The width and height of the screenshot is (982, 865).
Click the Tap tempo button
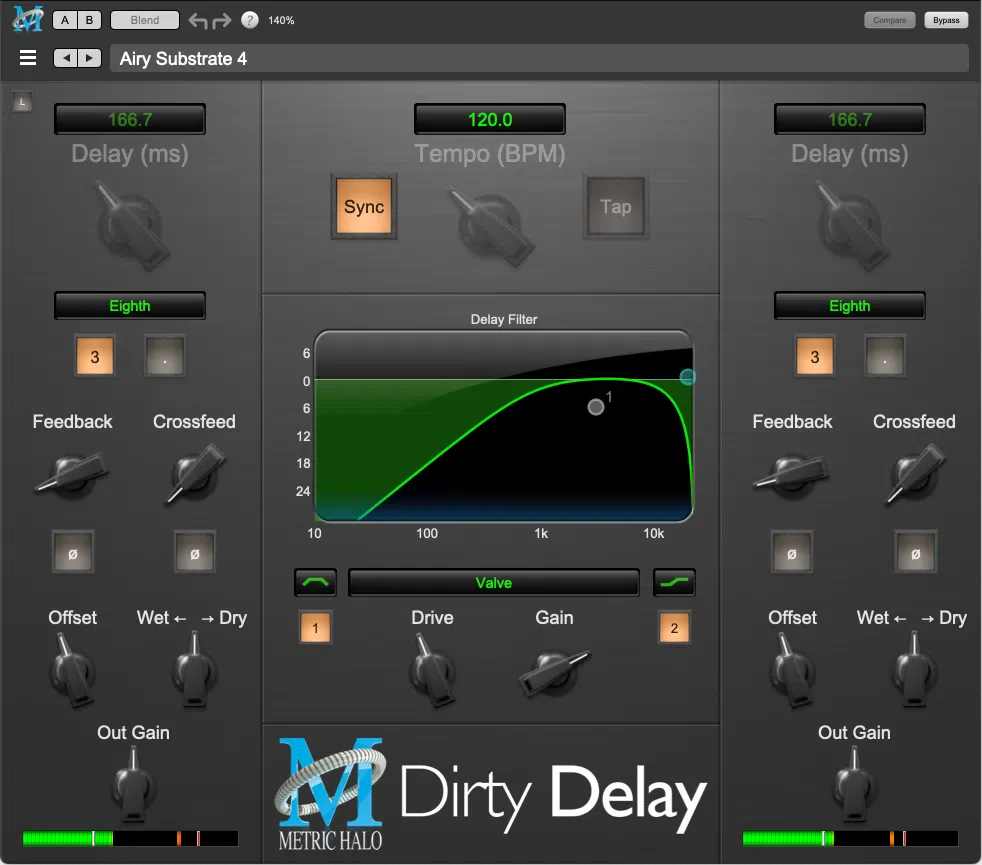click(x=616, y=207)
